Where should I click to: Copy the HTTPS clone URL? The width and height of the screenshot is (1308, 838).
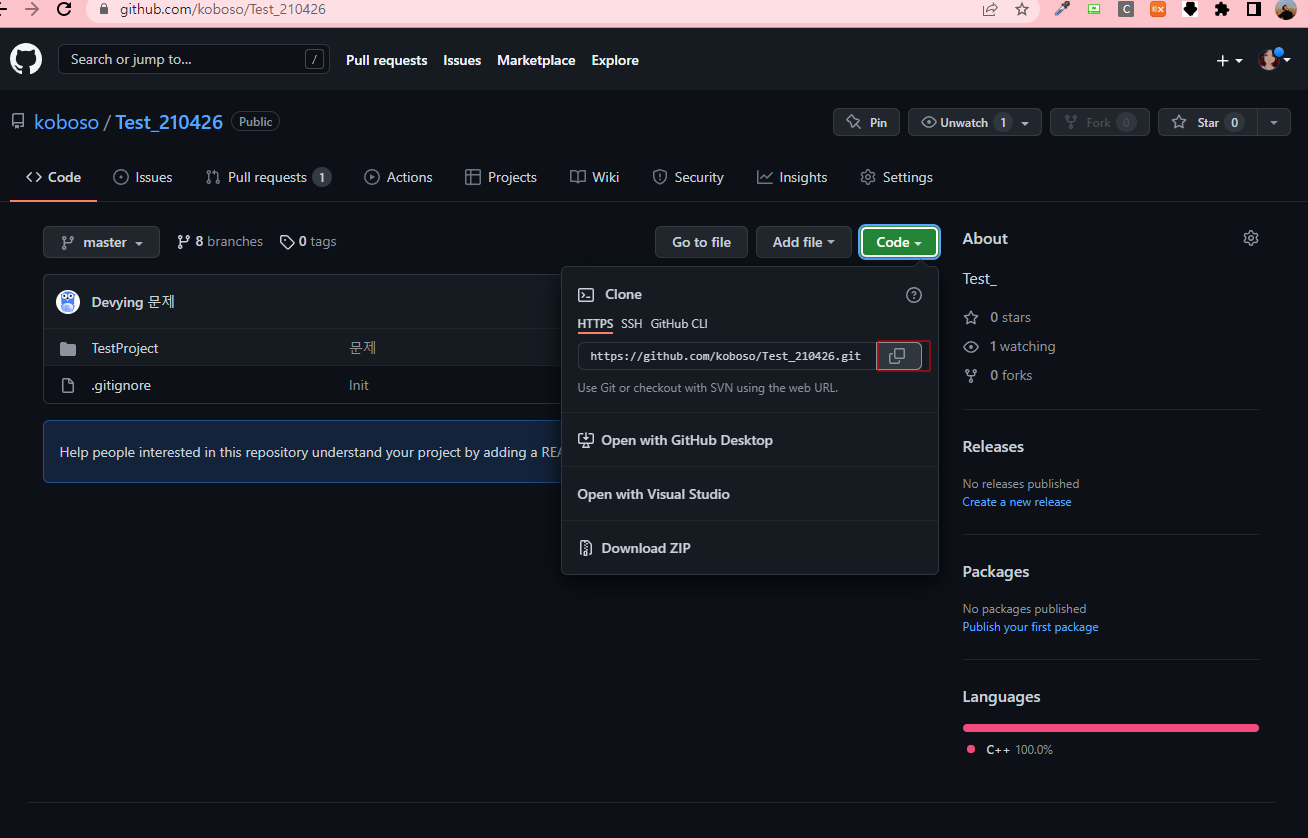click(898, 356)
